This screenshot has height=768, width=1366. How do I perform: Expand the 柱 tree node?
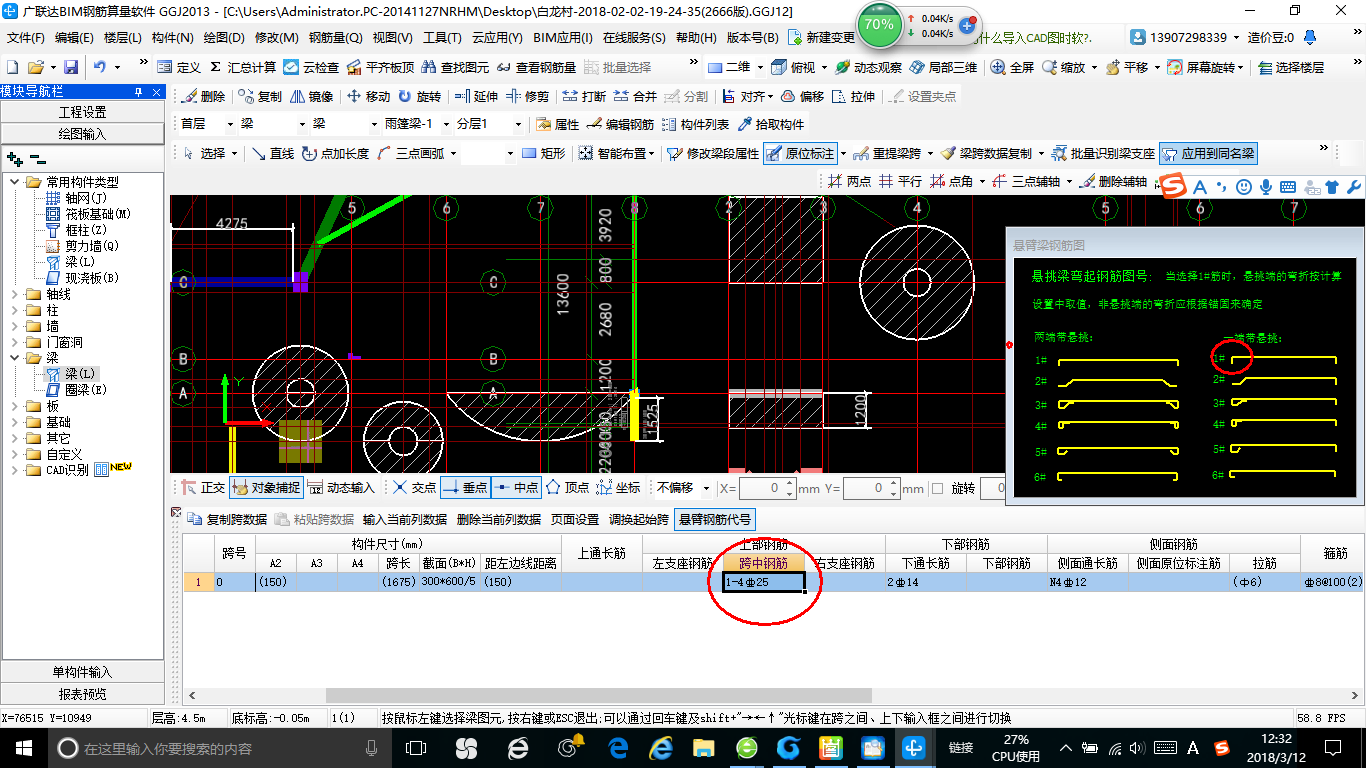[x=16, y=310]
